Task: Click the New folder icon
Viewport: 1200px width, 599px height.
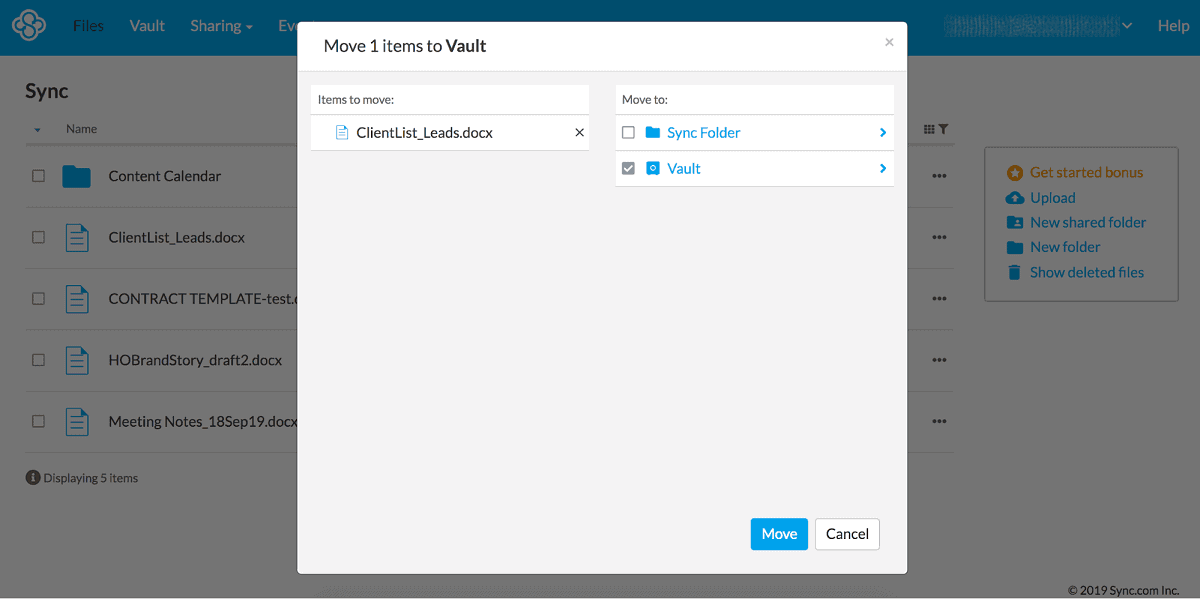Action: [x=1016, y=247]
